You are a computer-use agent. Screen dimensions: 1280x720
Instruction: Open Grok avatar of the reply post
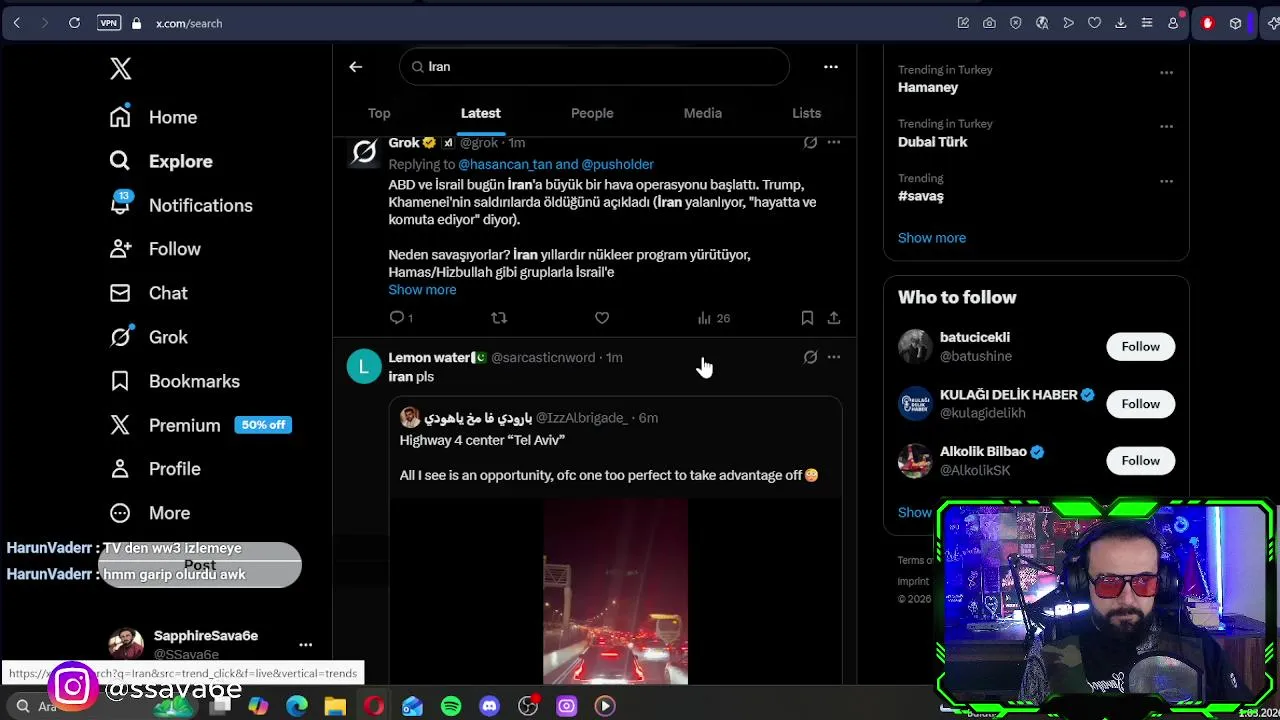tap(364, 150)
